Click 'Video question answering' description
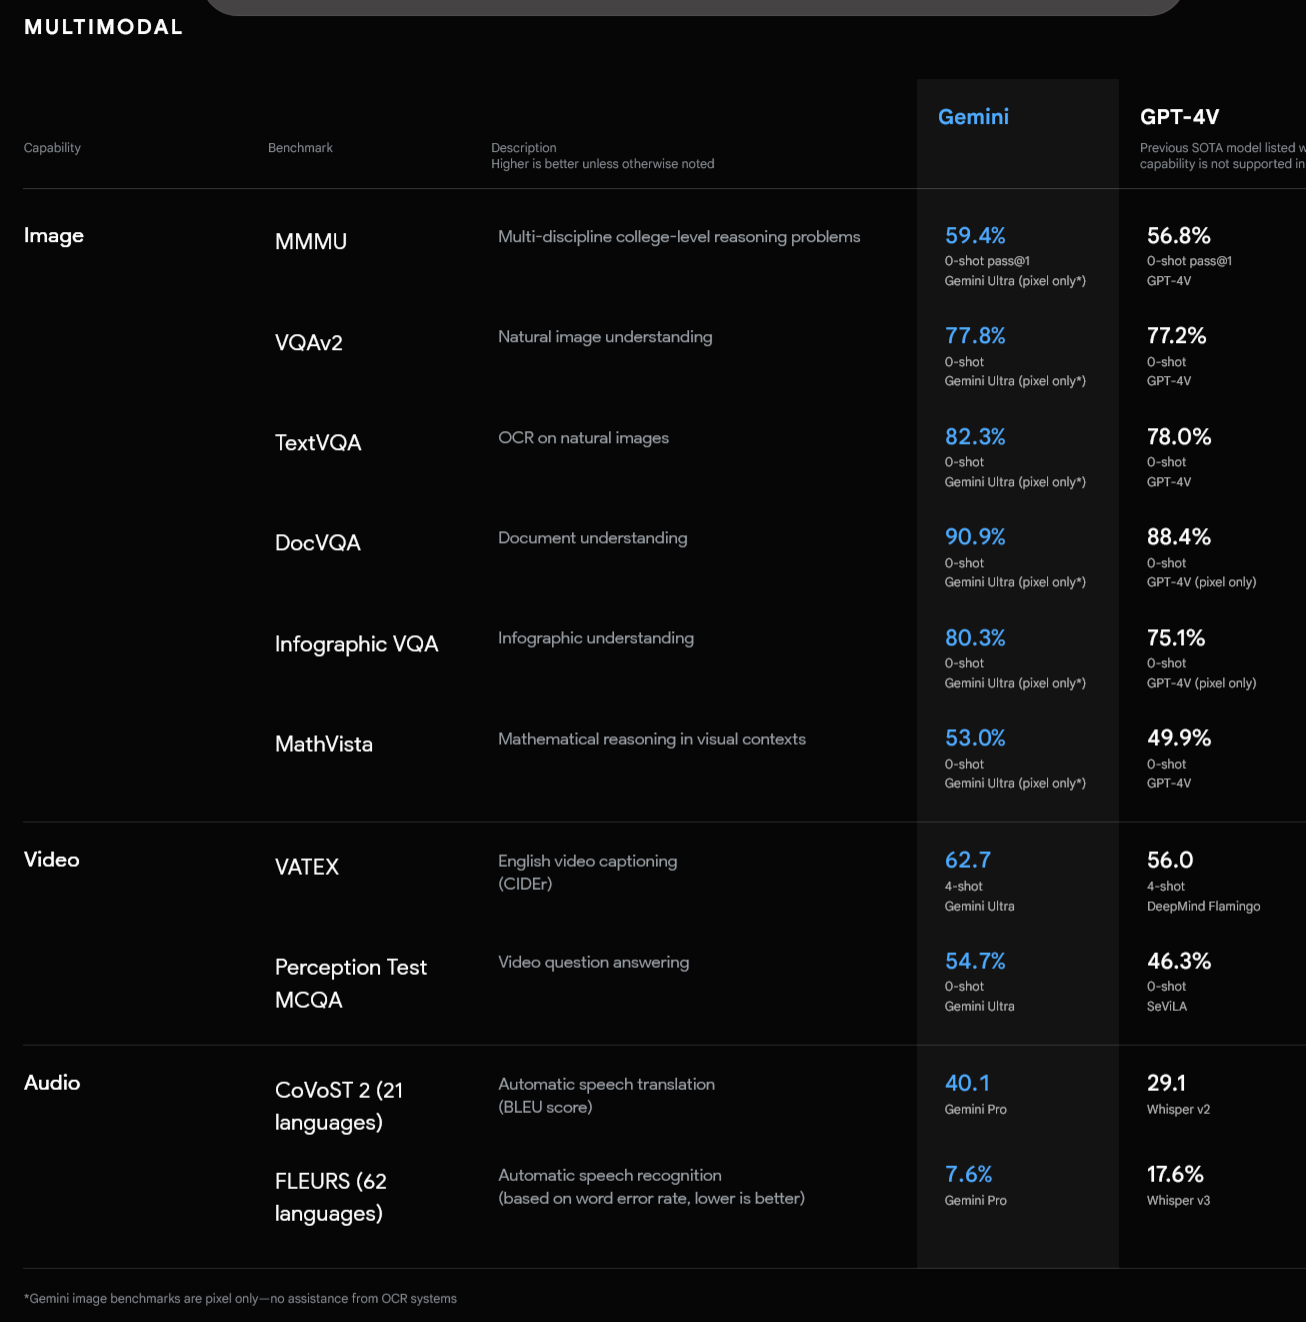The width and height of the screenshot is (1306, 1322). (594, 962)
